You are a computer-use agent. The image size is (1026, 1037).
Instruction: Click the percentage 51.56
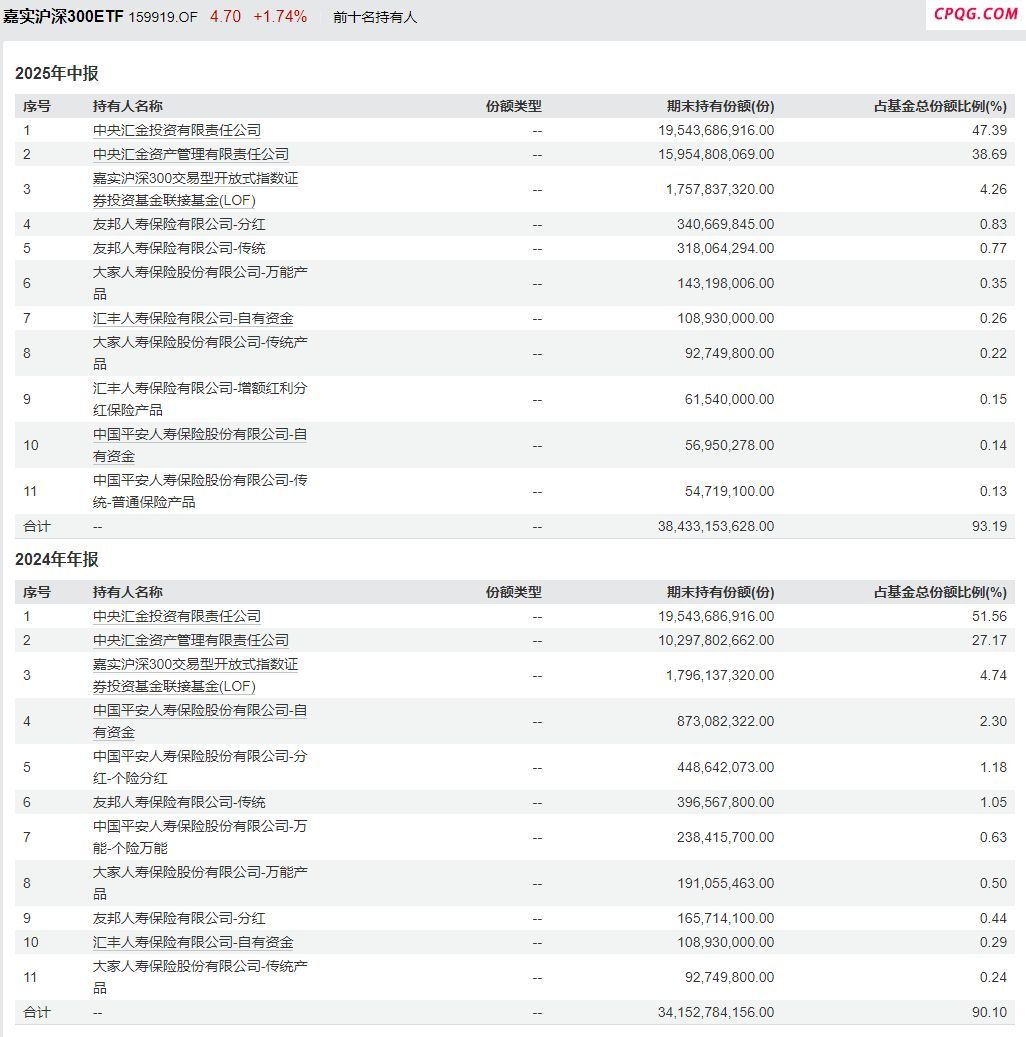pyautogui.click(x=990, y=616)
